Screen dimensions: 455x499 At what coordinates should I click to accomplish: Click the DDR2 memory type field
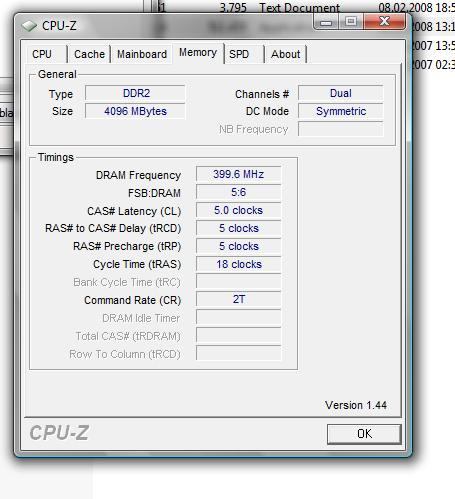[135, 93]
